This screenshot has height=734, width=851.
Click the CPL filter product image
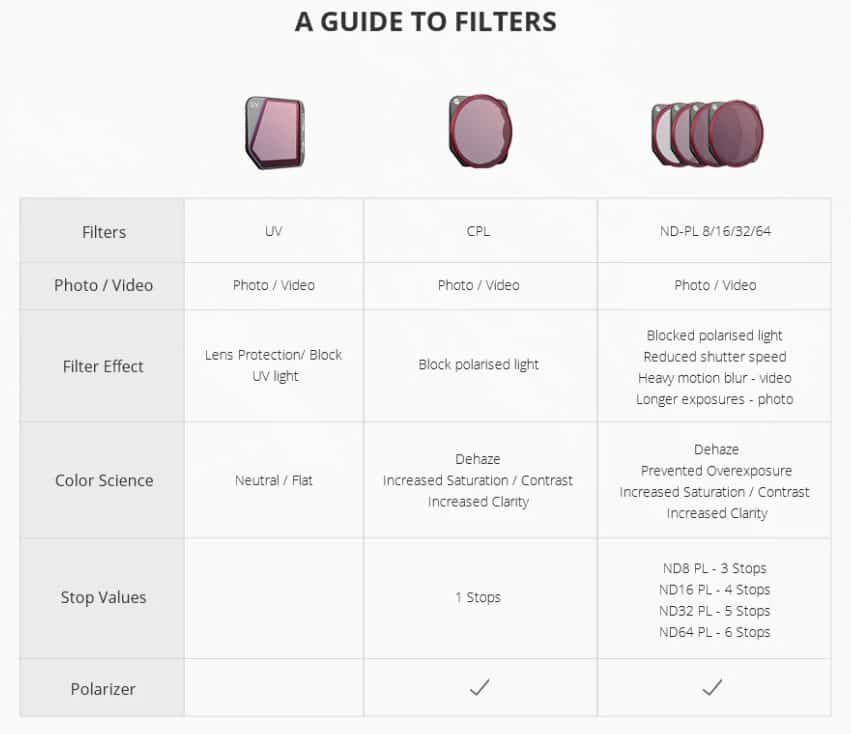pos(480,130)
